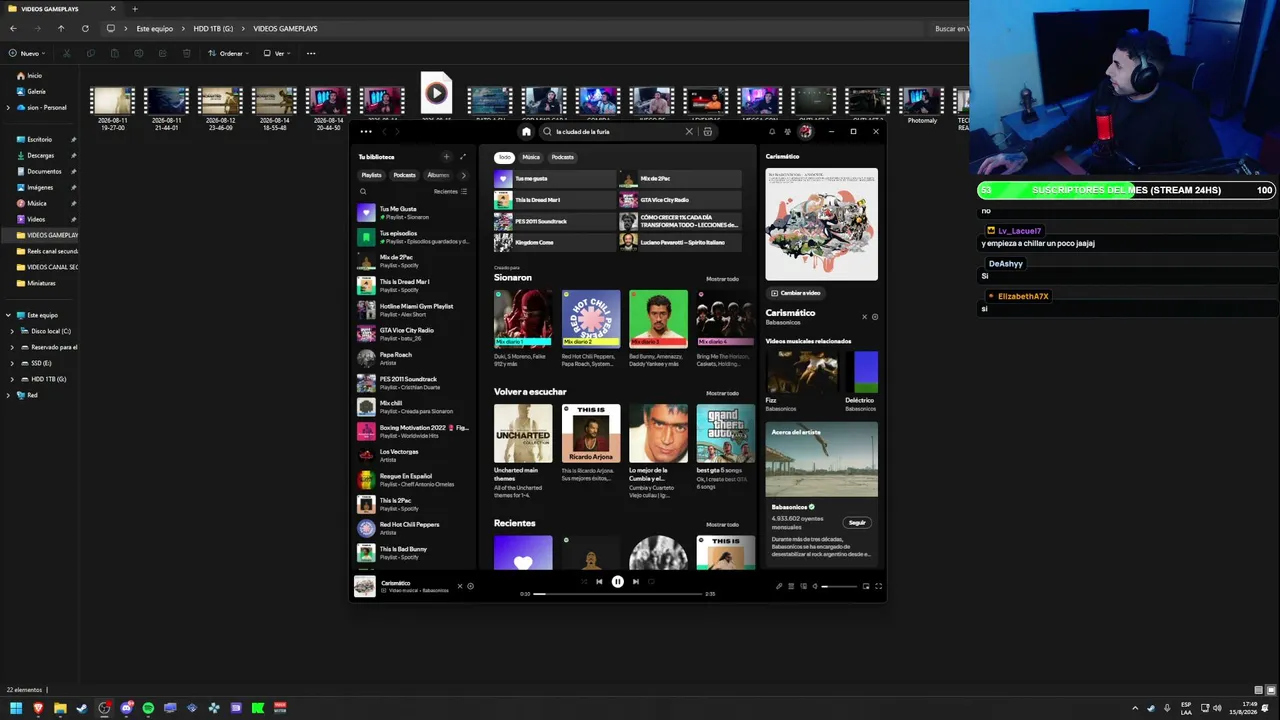Refresh the File Explorer folder view

tap(85, 29)
